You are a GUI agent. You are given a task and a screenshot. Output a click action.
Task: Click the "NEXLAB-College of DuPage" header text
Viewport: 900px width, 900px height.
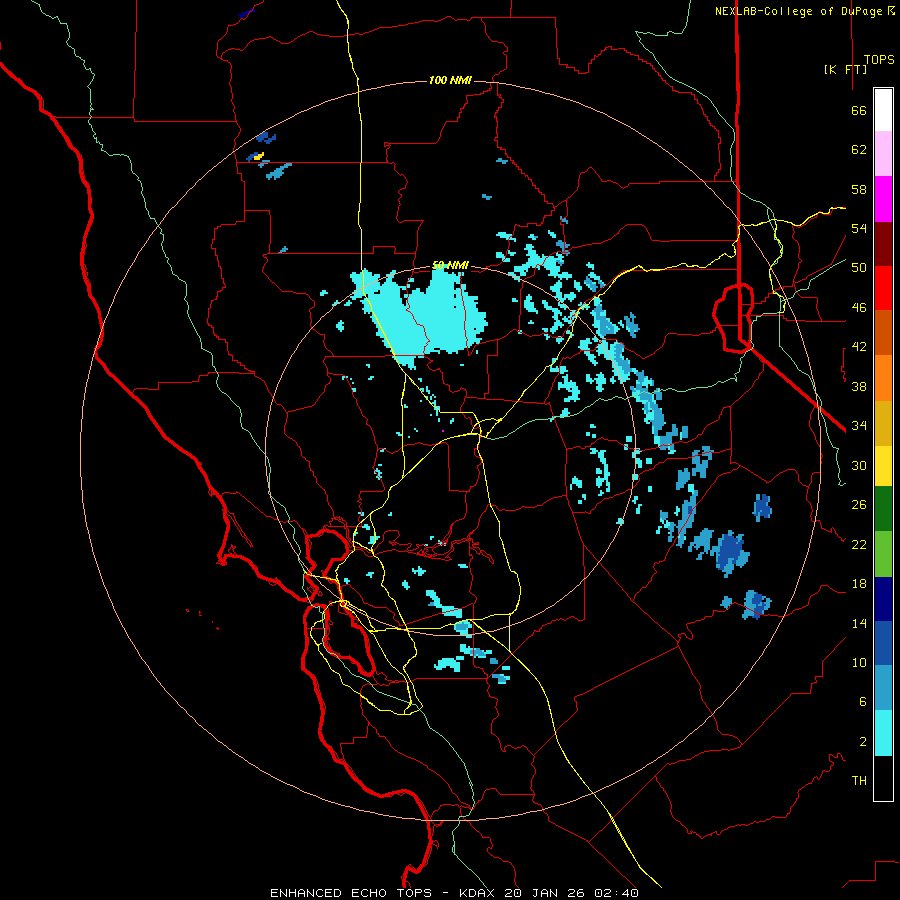pyautogui.click(x=798, y=11)
